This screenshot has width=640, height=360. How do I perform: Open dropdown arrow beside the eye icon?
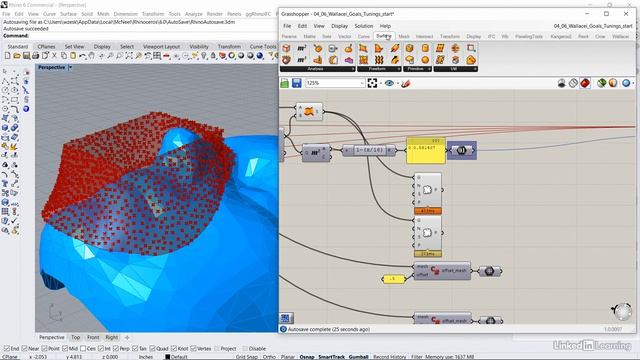[398, 84]
